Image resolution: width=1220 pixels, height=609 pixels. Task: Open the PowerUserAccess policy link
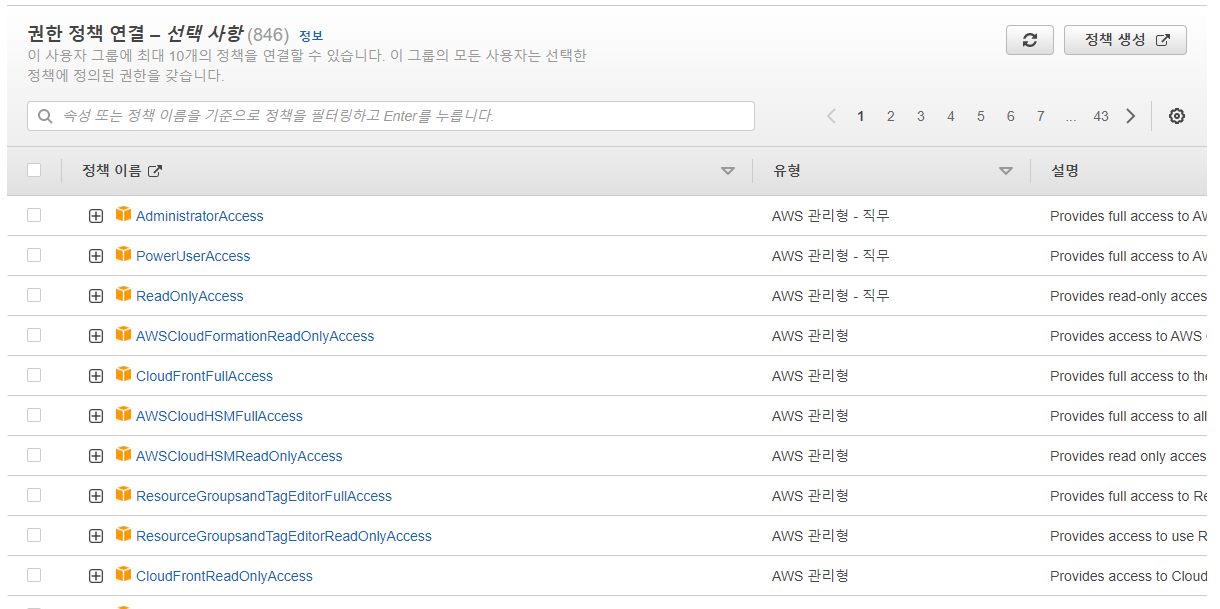point(193,256)
